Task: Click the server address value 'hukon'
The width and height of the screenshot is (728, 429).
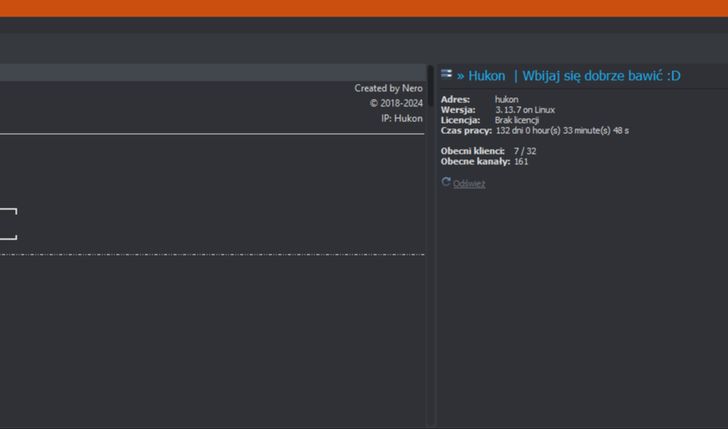Action: [x=506, y=99]
